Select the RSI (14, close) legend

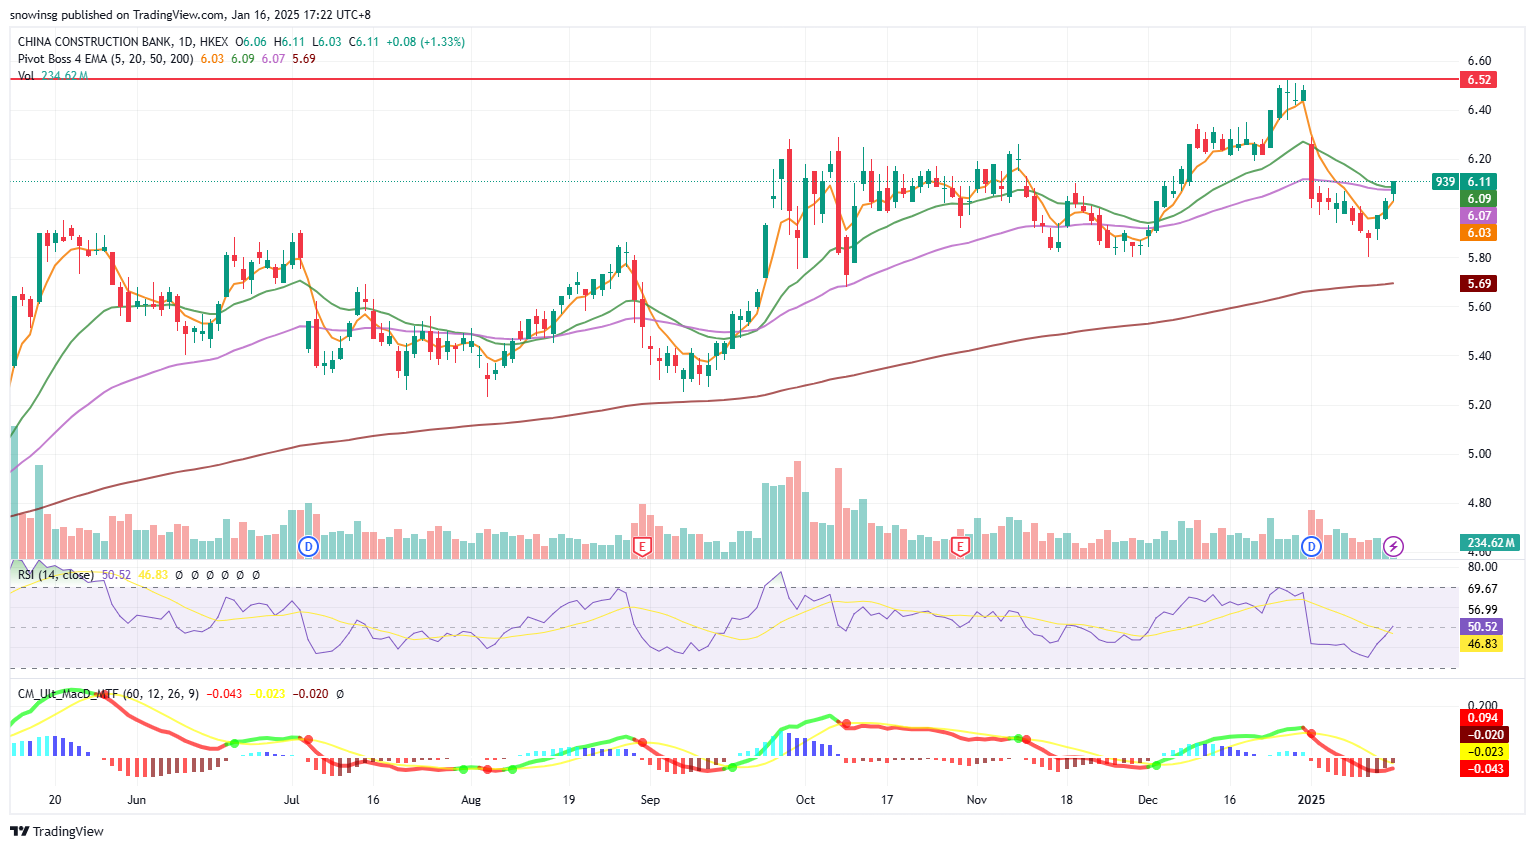(x=56, y=575)
